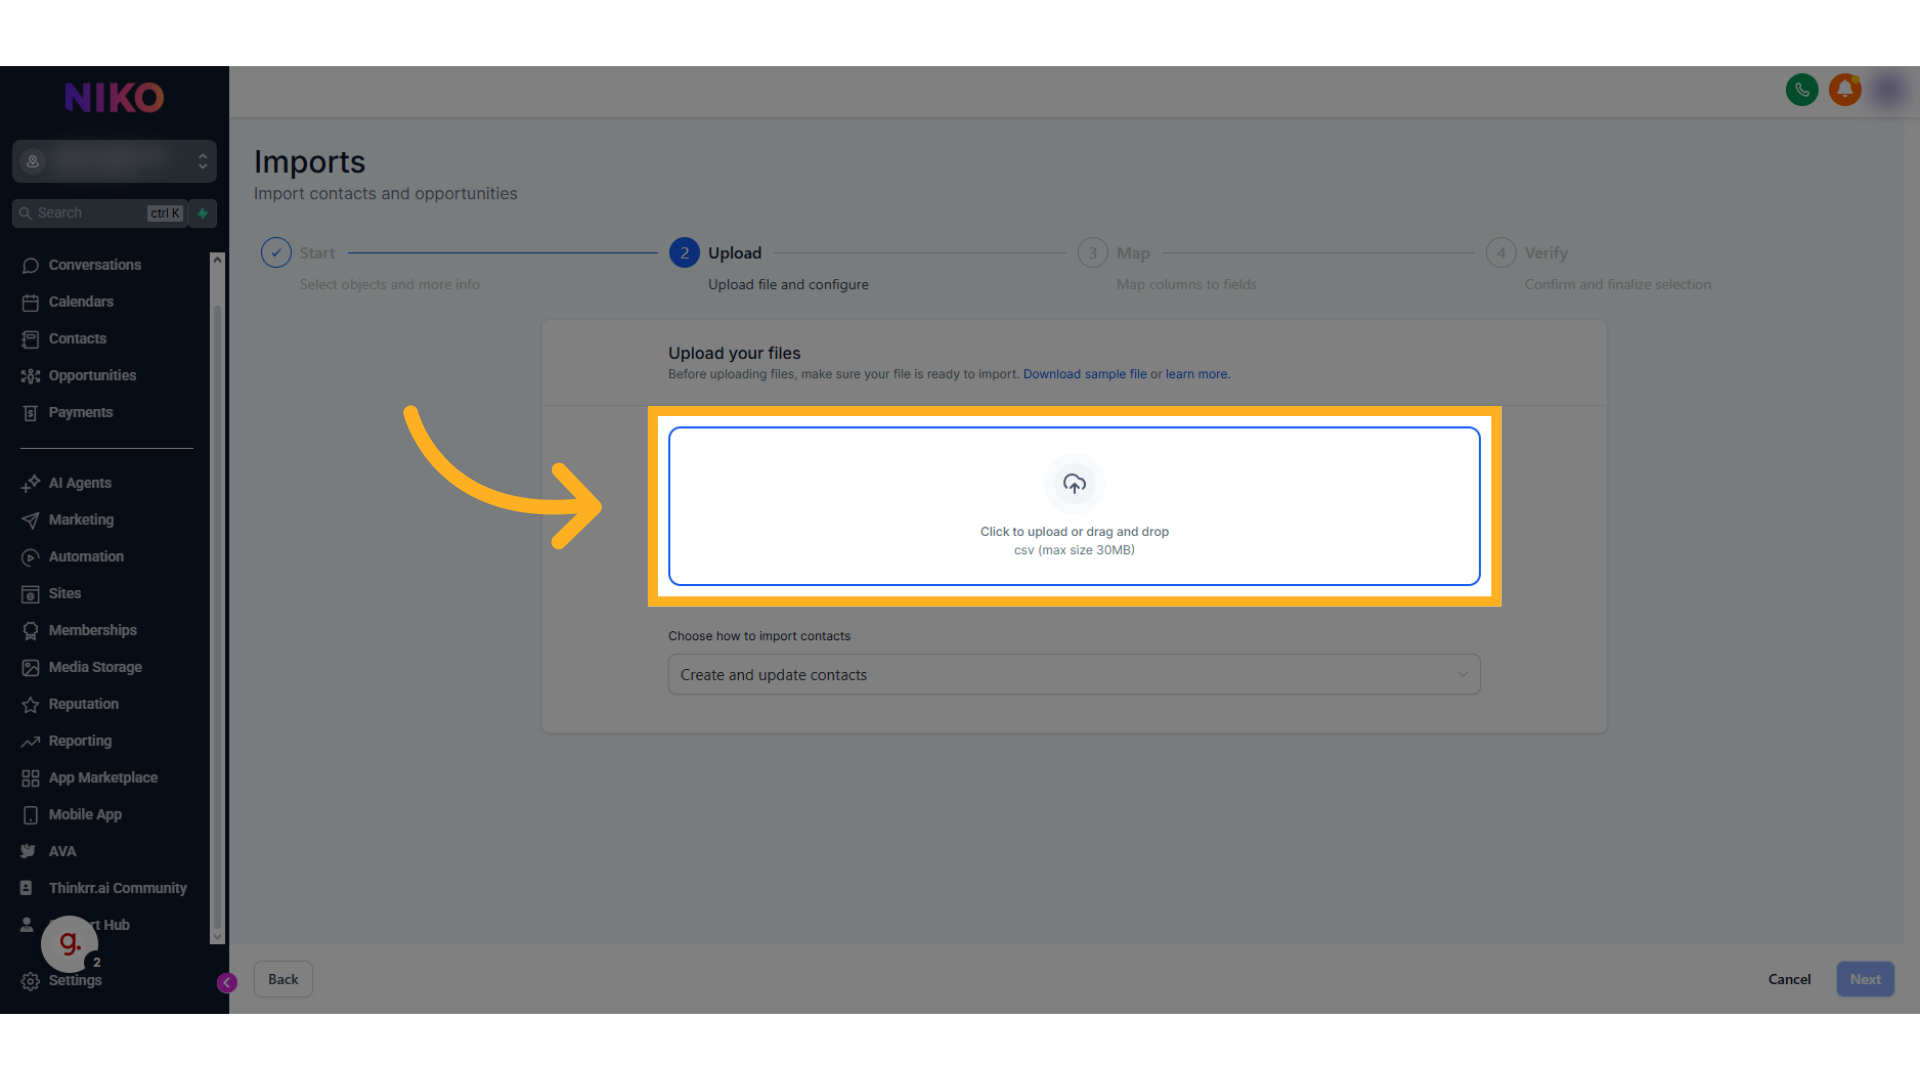Screen dimensions: 1920x1080
Task: Click the sidebar Search field
Action: click(x=90, y=213)
